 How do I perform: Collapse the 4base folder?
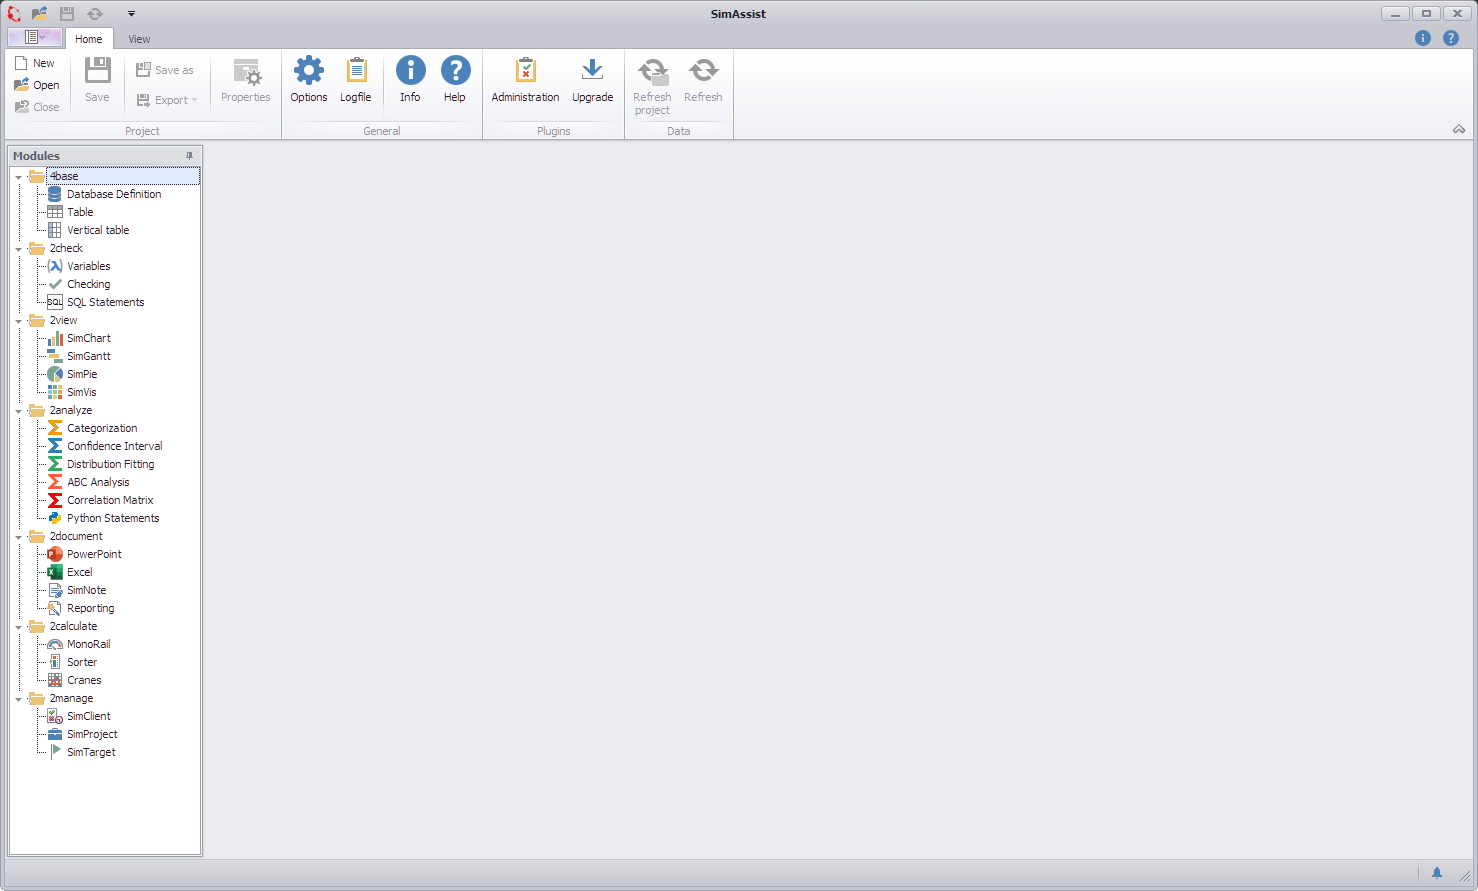(18, 175)
